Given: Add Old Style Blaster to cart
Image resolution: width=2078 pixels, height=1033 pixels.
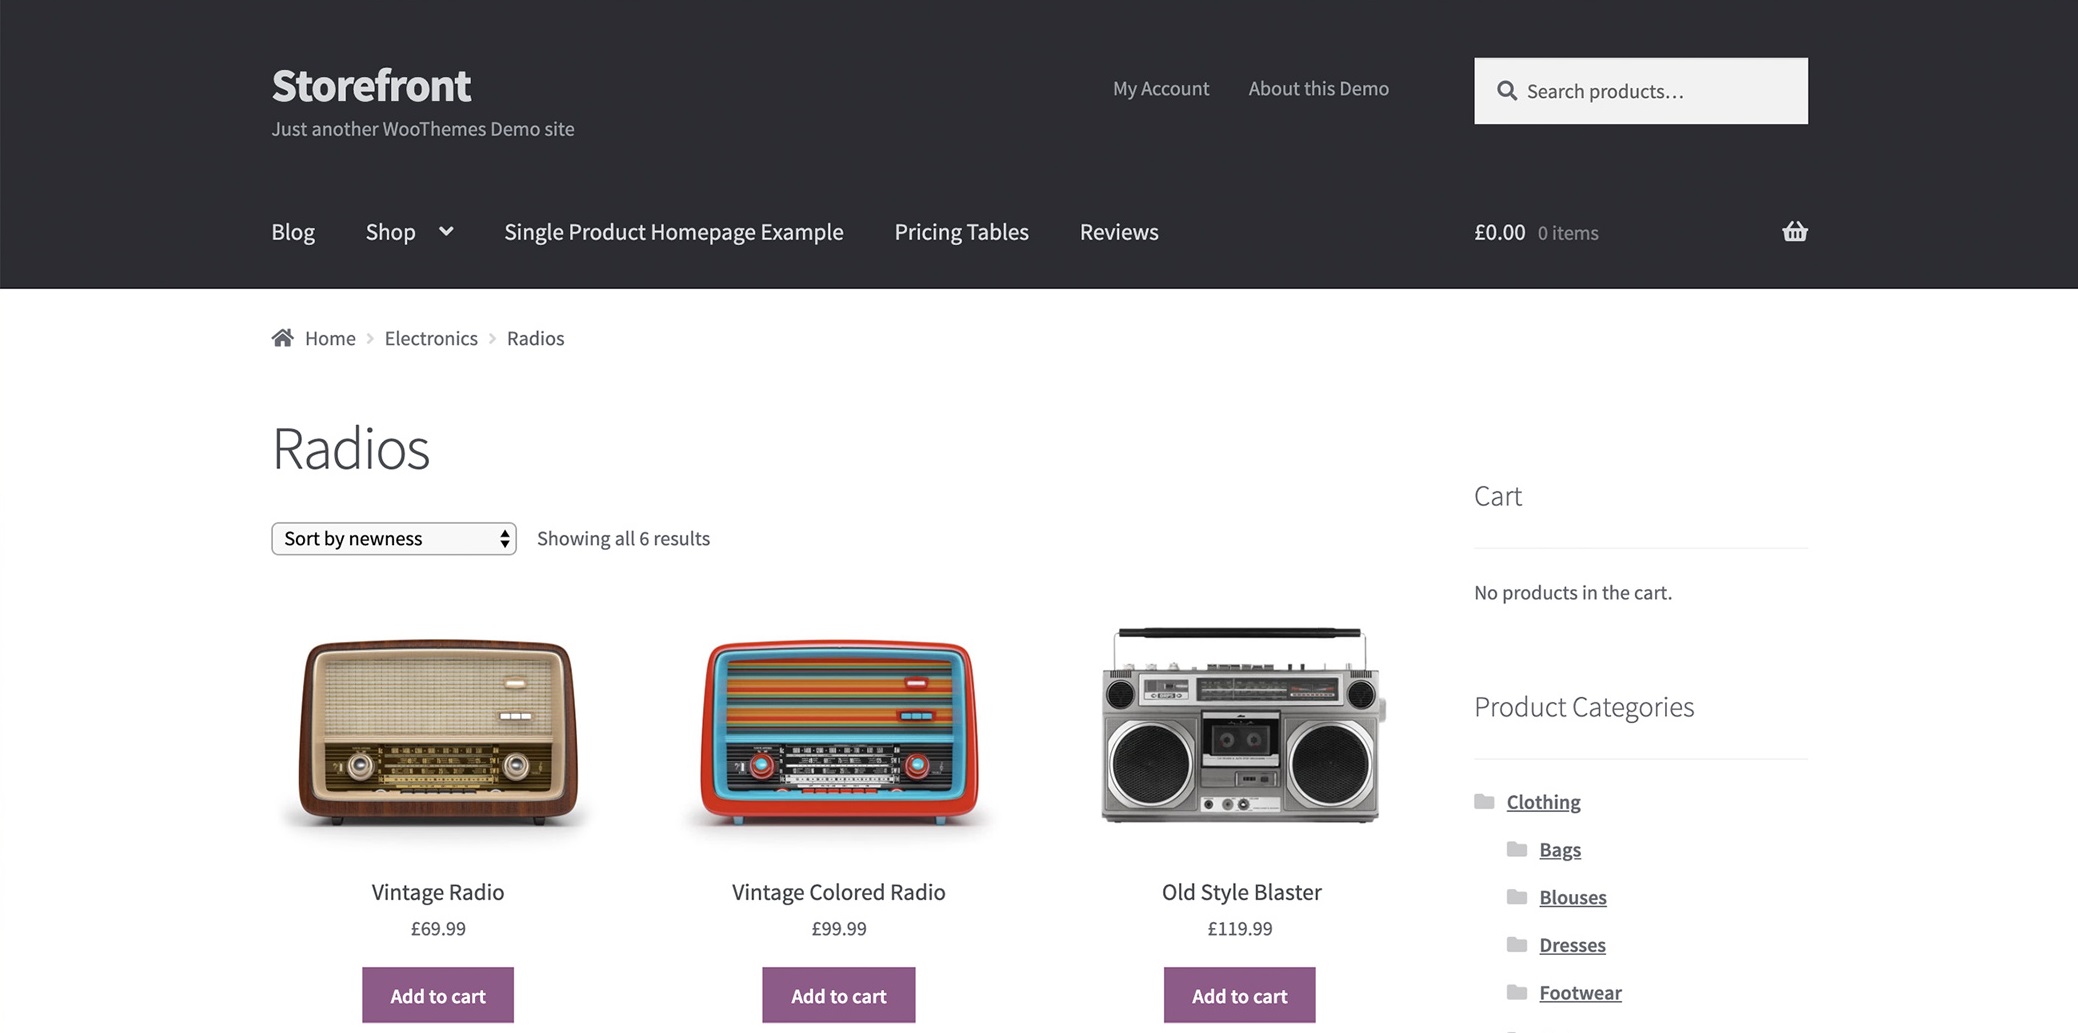Looking at the screenshot, I should [1239, 995].
